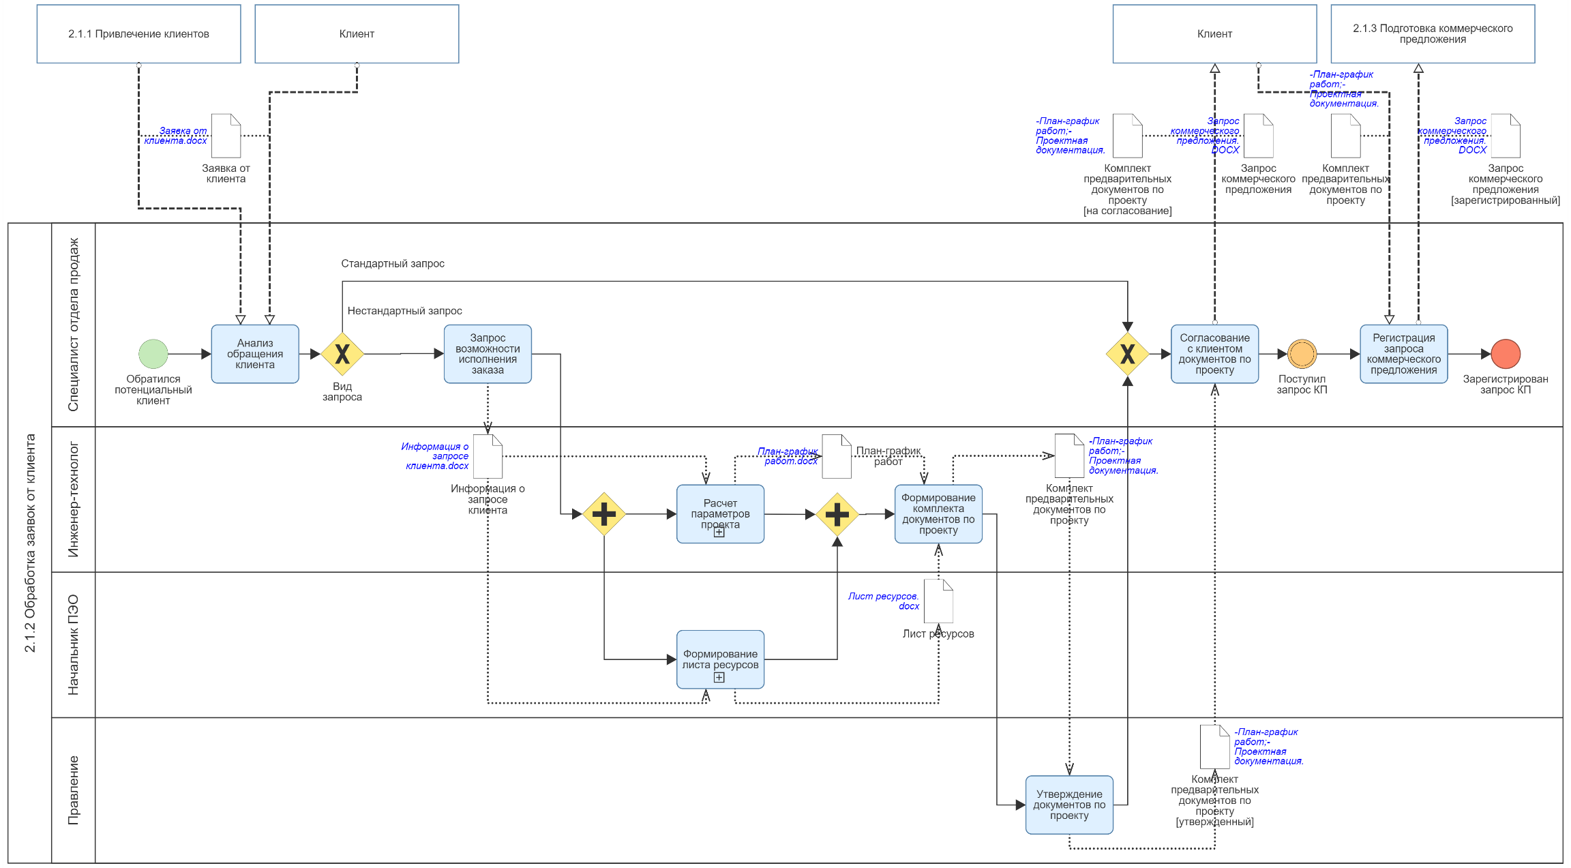Select the red end event 'Зарегистрирован запрос КП'
Image resolution: width=1571 pixels, height=868 pixels.
coord(1505,353)
